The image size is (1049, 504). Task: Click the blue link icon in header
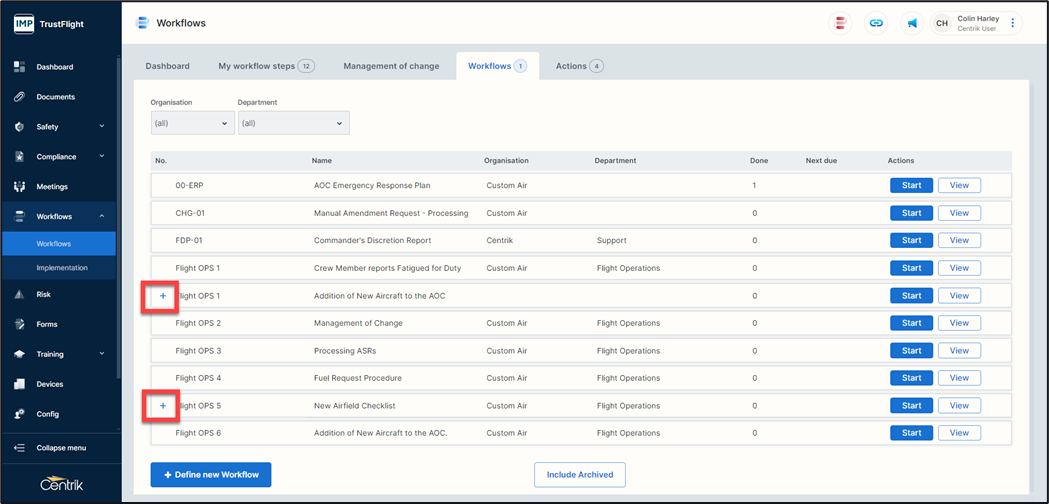(876, 23)
